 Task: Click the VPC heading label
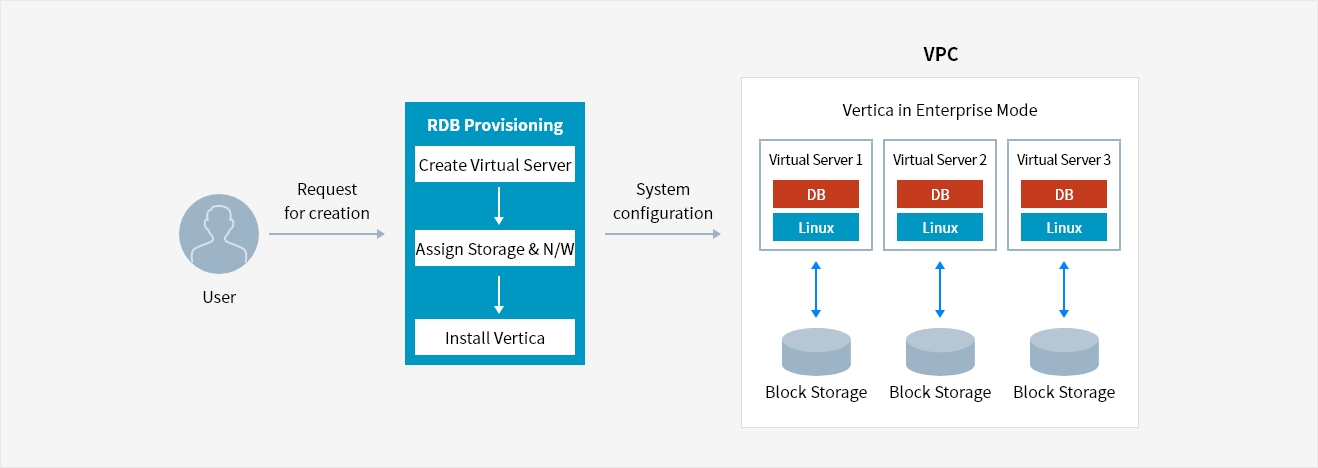point(940,55)
